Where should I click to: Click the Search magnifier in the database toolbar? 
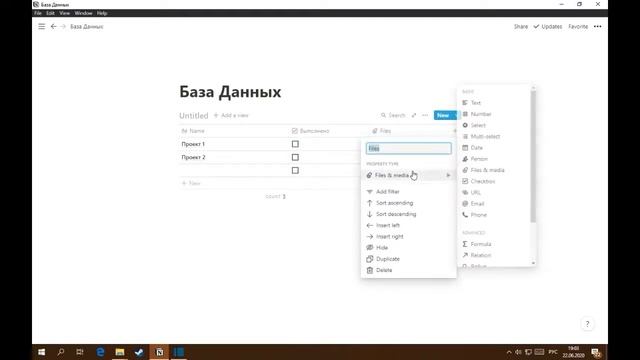(383, 116)
